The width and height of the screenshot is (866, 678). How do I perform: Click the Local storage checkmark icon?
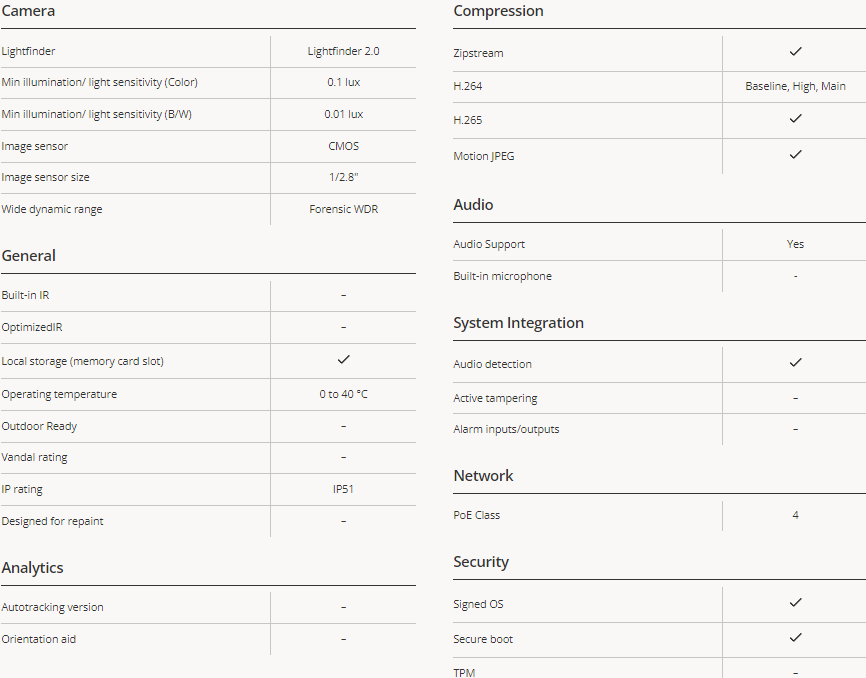point(344,359)
